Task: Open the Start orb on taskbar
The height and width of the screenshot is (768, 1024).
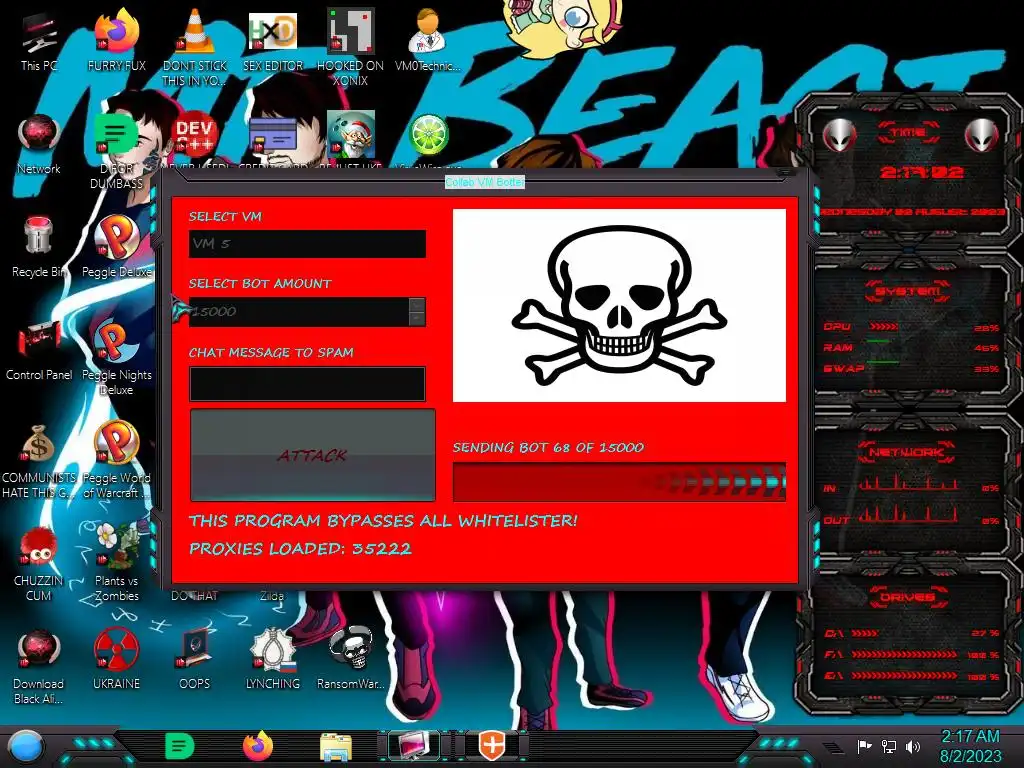Action: 26,746
